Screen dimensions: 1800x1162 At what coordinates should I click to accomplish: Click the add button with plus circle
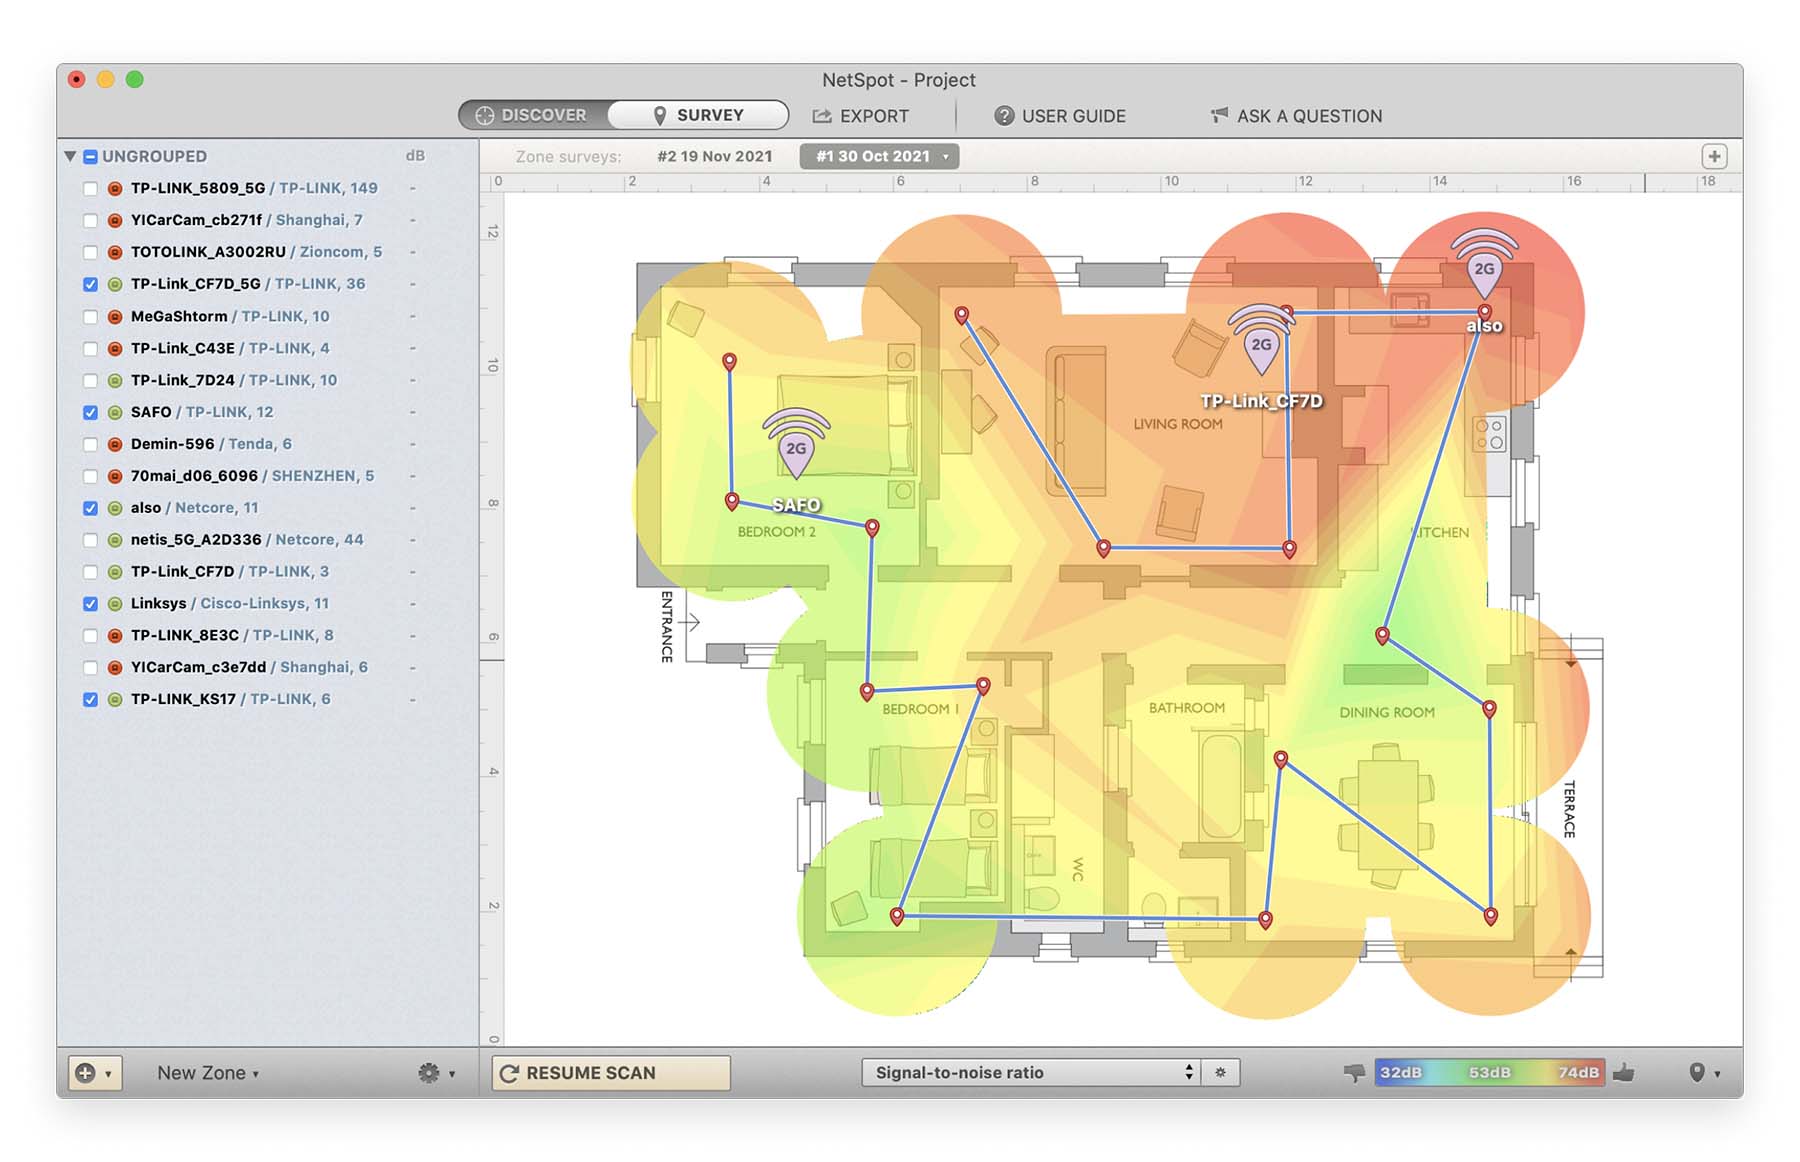pyautogui.click(x=86, y=1073)
